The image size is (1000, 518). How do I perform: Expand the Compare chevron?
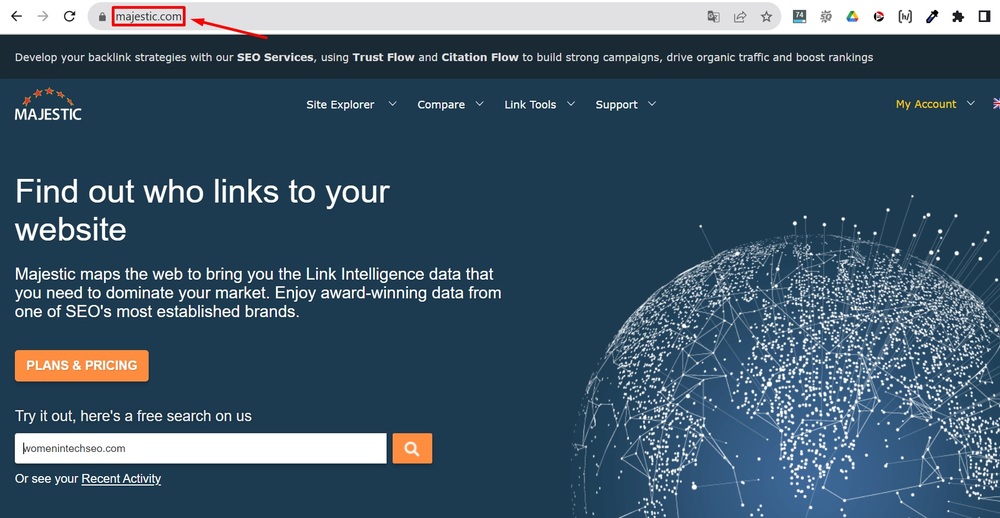click(x=479, y=103)
